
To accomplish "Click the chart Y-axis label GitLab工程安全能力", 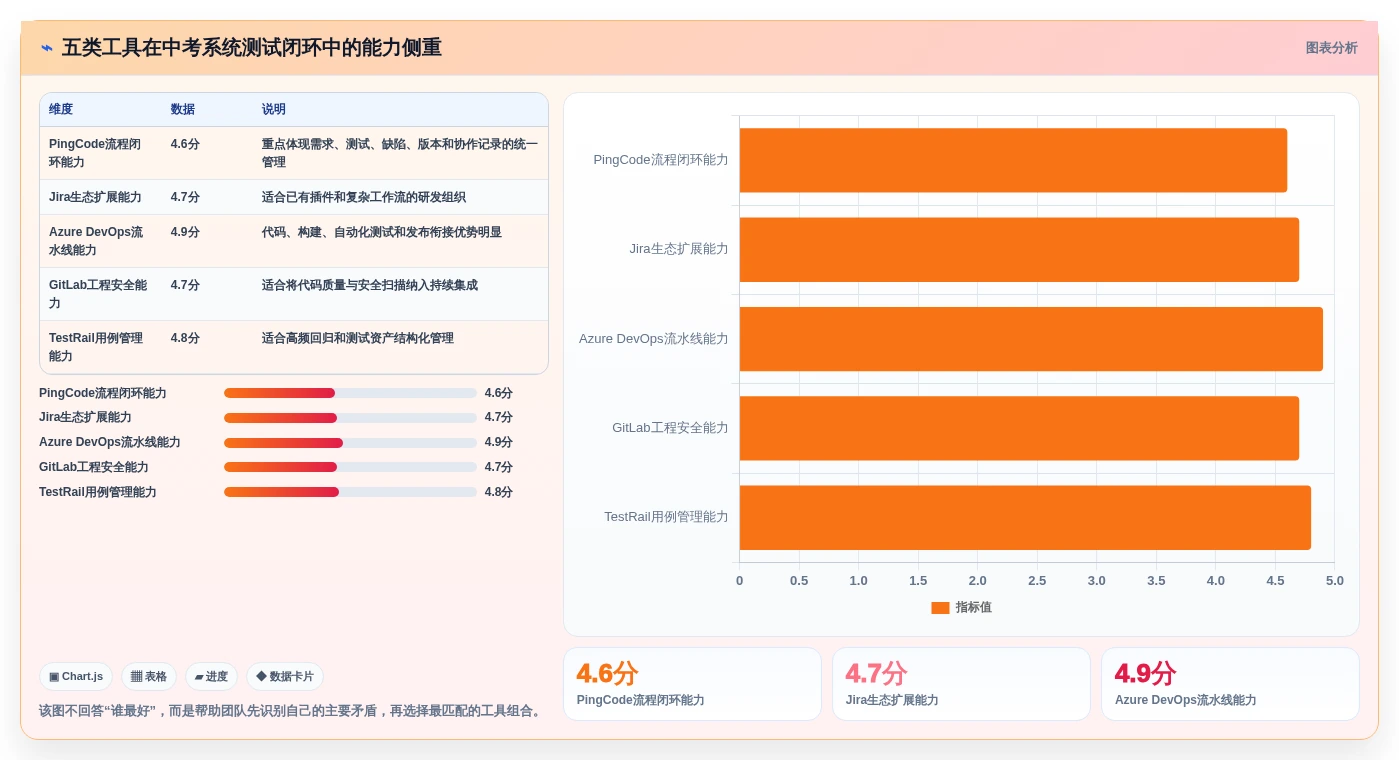I will 670,428.
